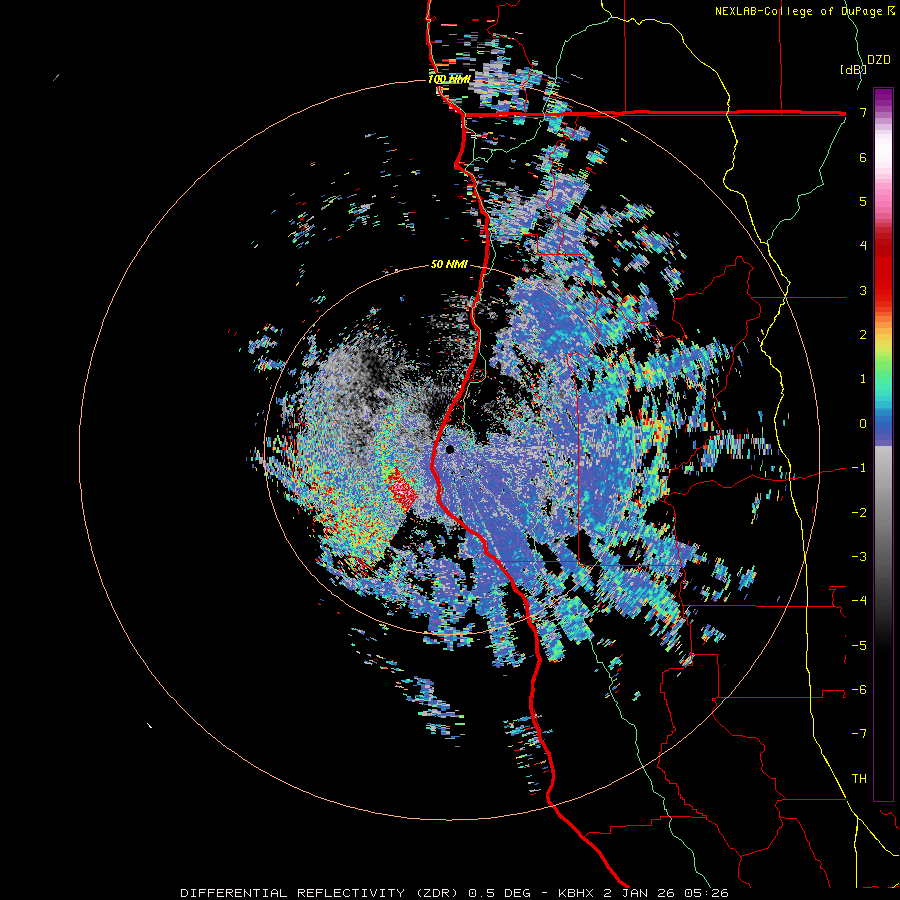The image size is (900, 900).
Task: Click legend value 4
Action: click(863, 246)
